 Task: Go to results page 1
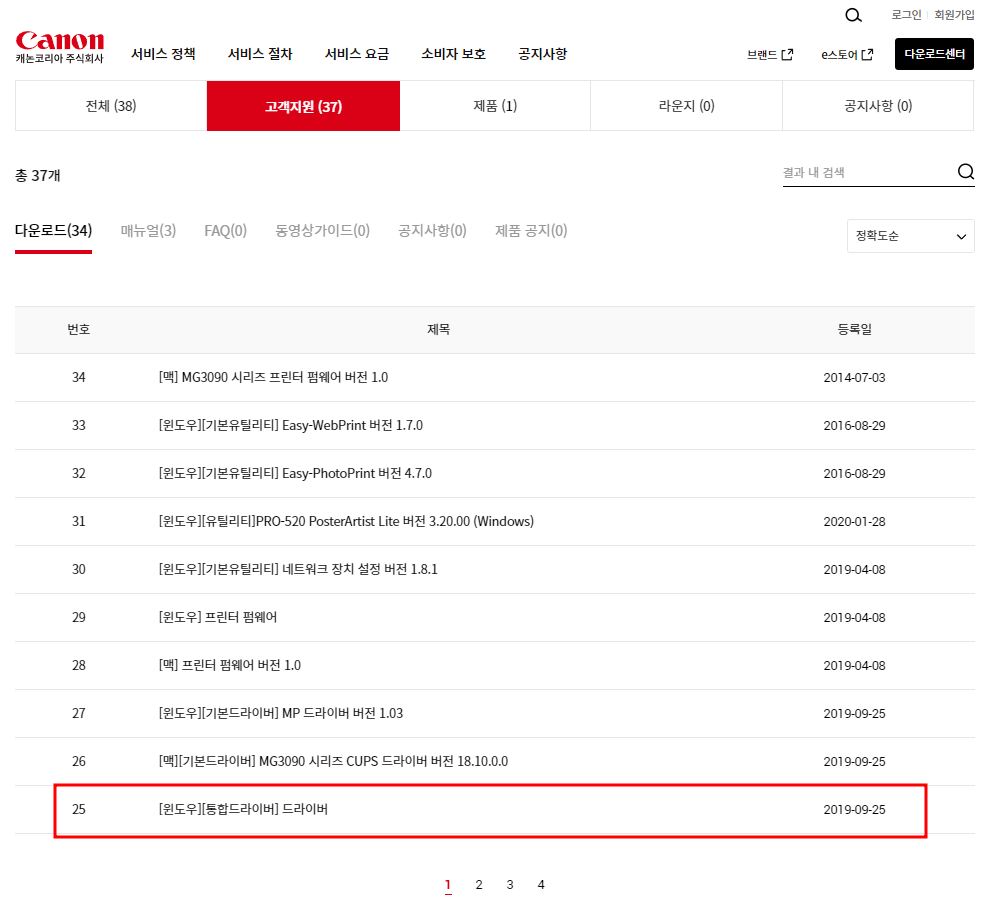click(448, 884)
